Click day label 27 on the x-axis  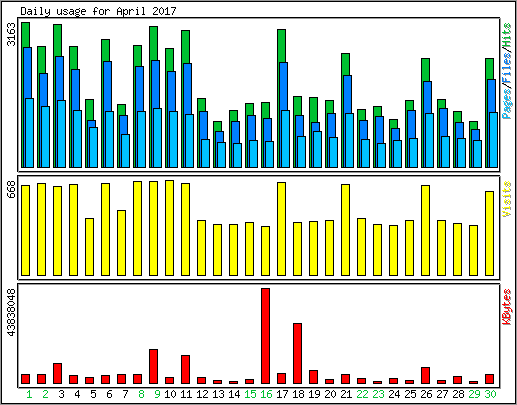click(x=442, y=394)
